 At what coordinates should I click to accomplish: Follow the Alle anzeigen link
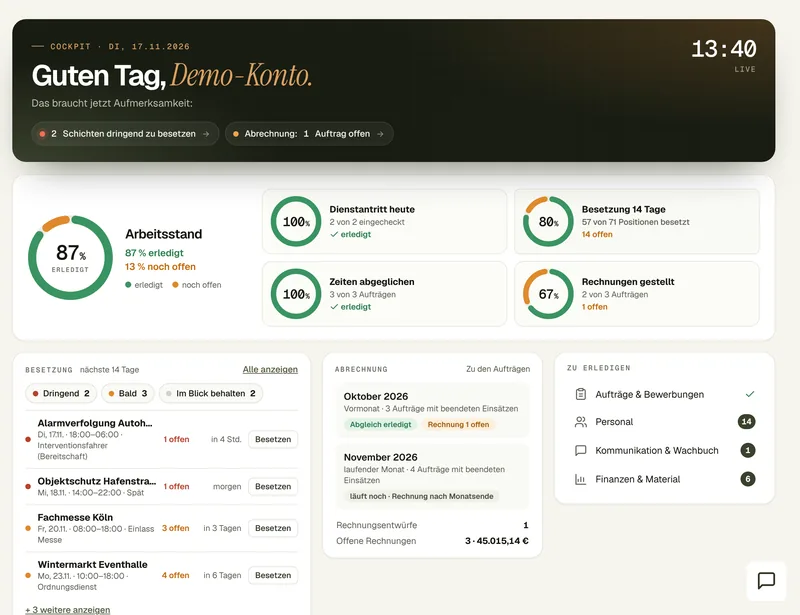270,370
